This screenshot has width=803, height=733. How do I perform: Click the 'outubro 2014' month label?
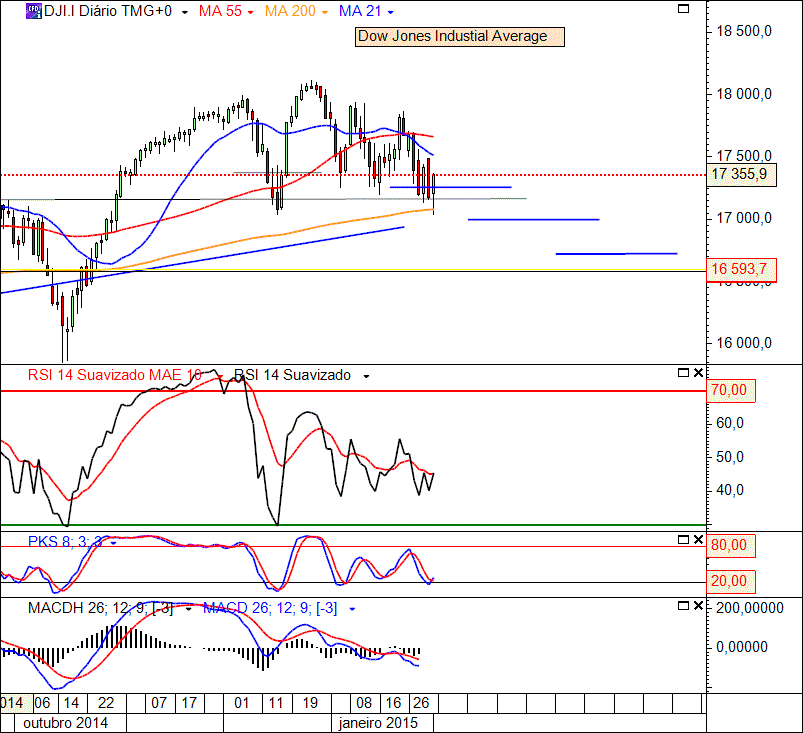coord(66,723)
